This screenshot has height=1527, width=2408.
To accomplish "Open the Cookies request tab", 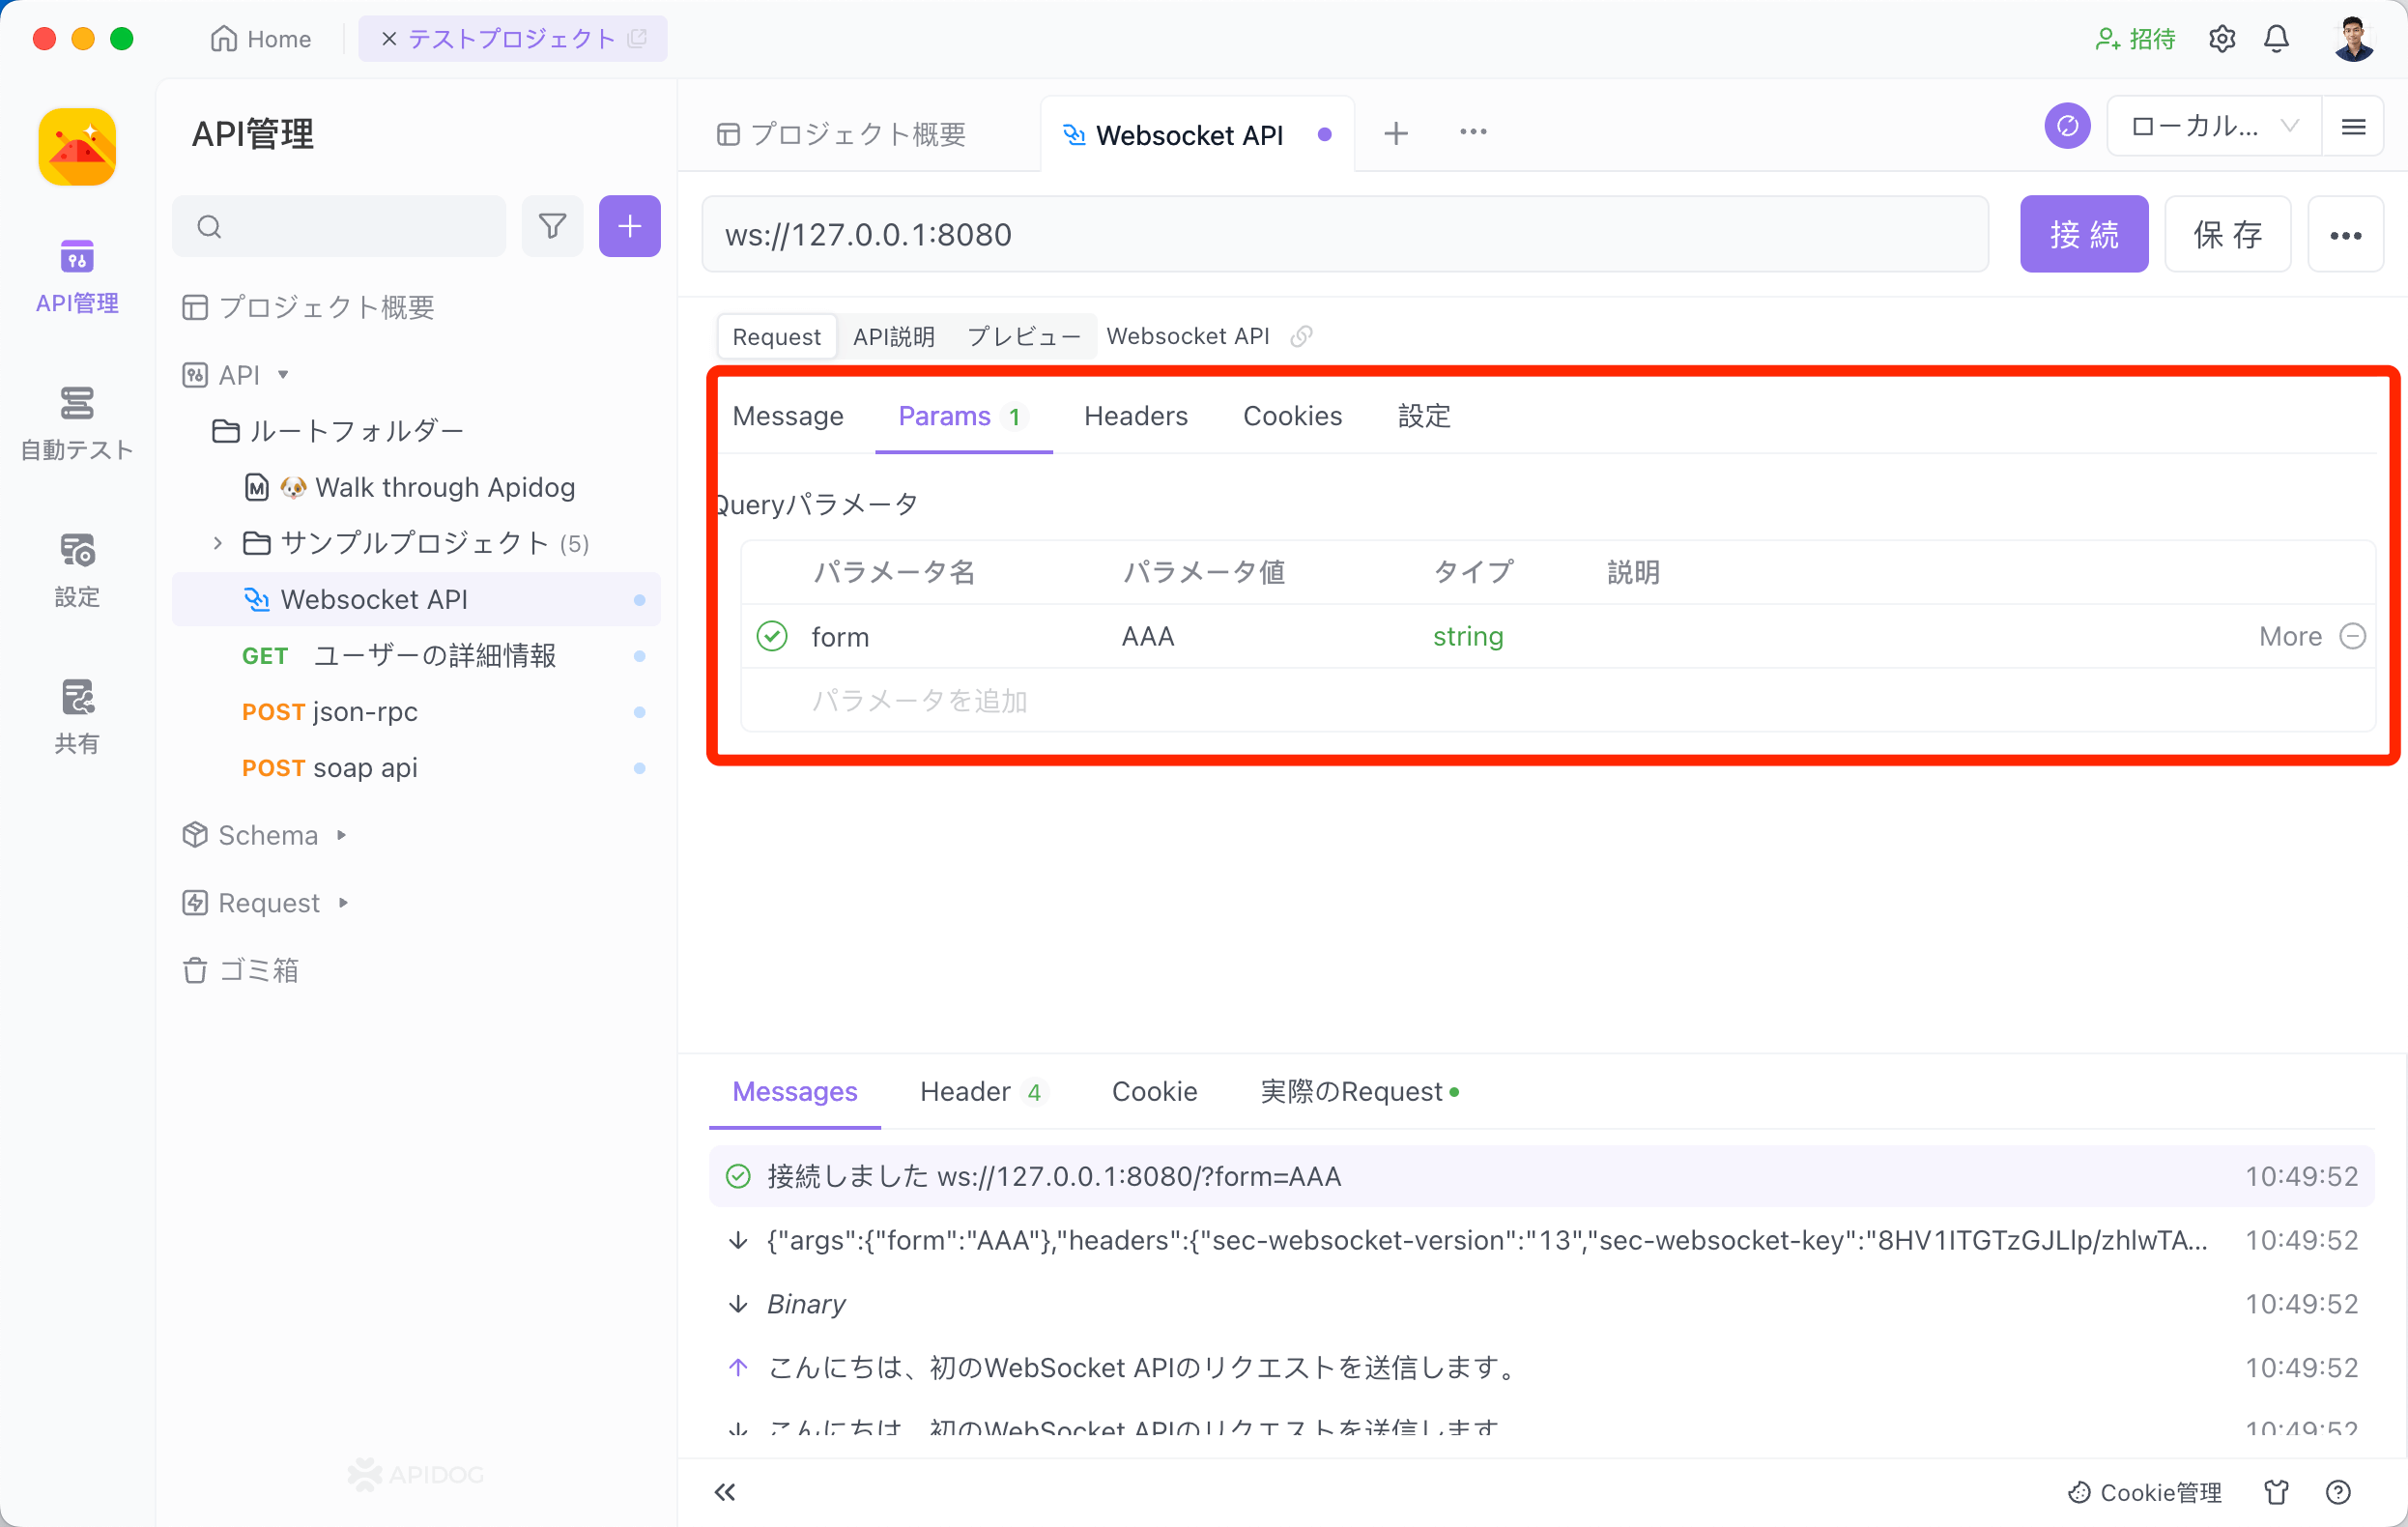I will click(x=1292, y=416).
